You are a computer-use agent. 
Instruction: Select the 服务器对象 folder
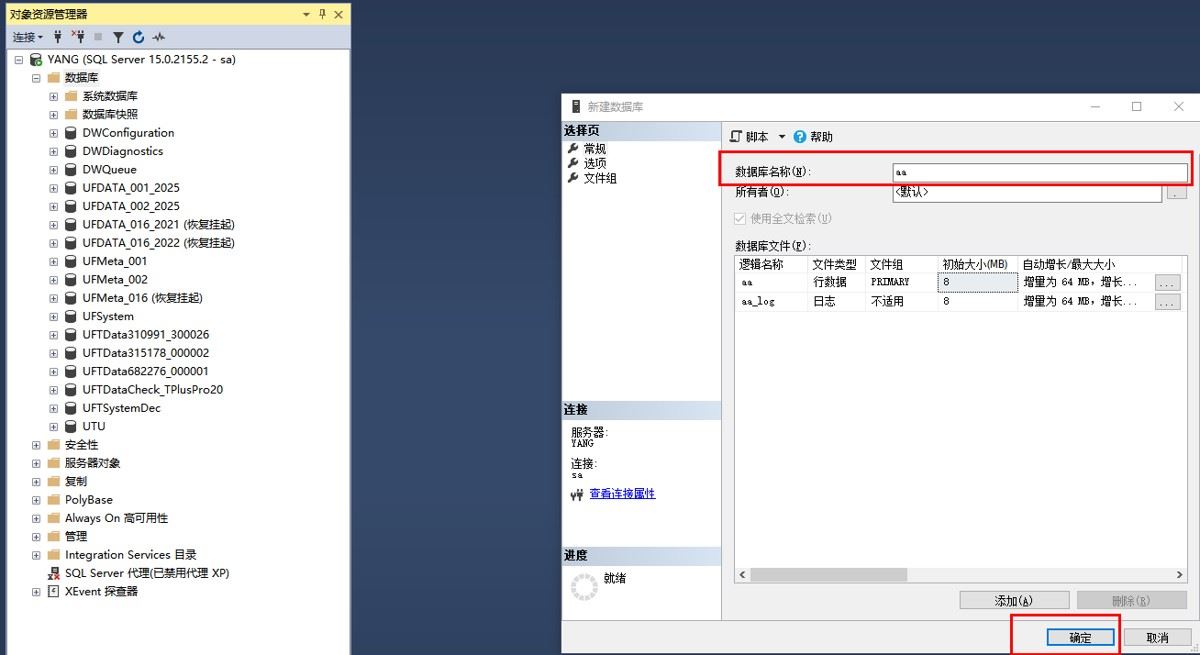[92, 463]
